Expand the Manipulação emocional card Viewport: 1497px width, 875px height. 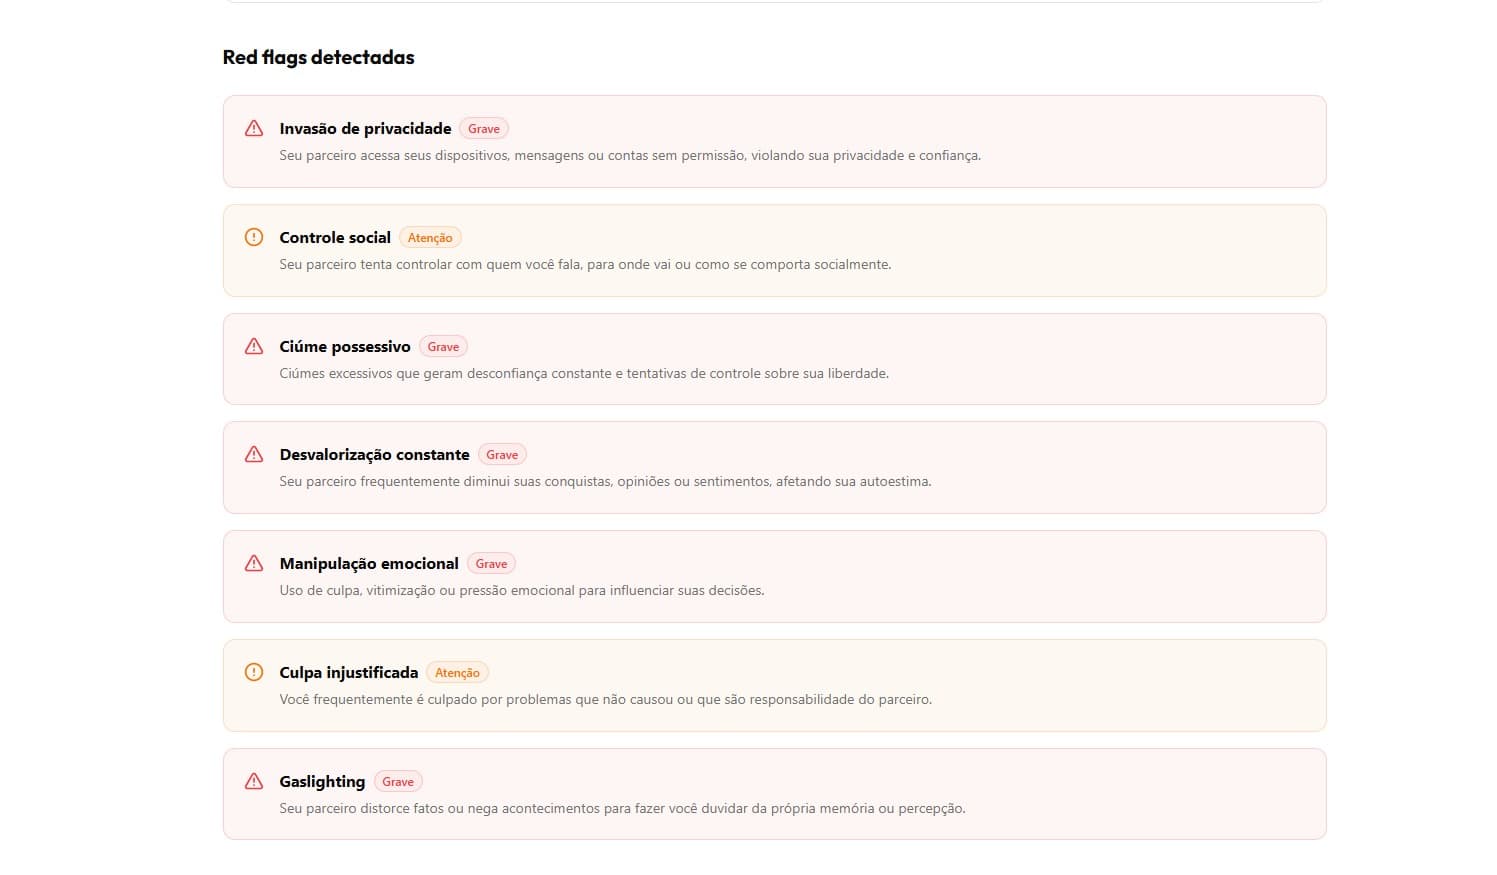tap(775, 576)
